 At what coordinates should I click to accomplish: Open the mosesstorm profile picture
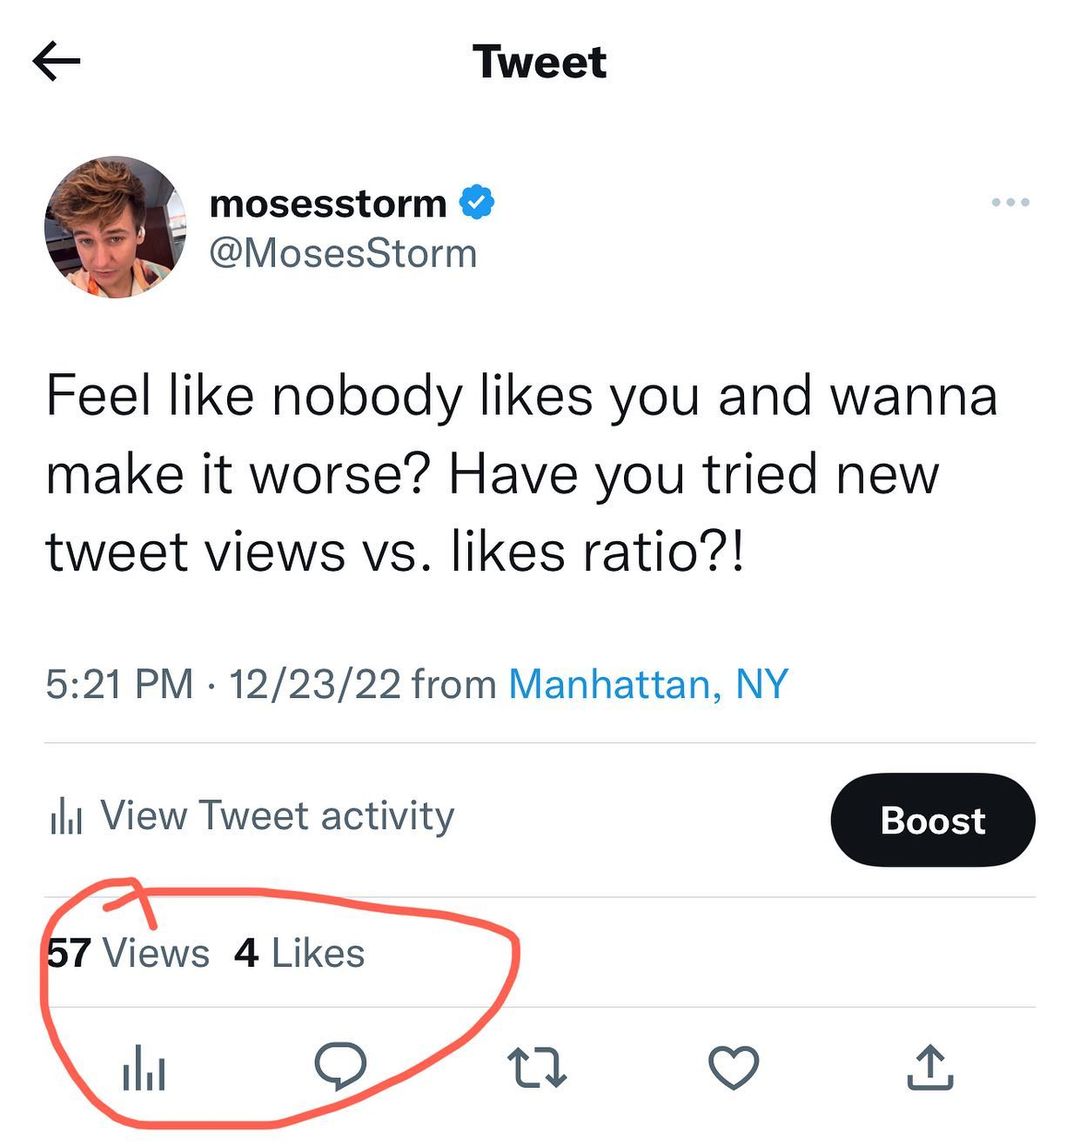pos(116,228)
